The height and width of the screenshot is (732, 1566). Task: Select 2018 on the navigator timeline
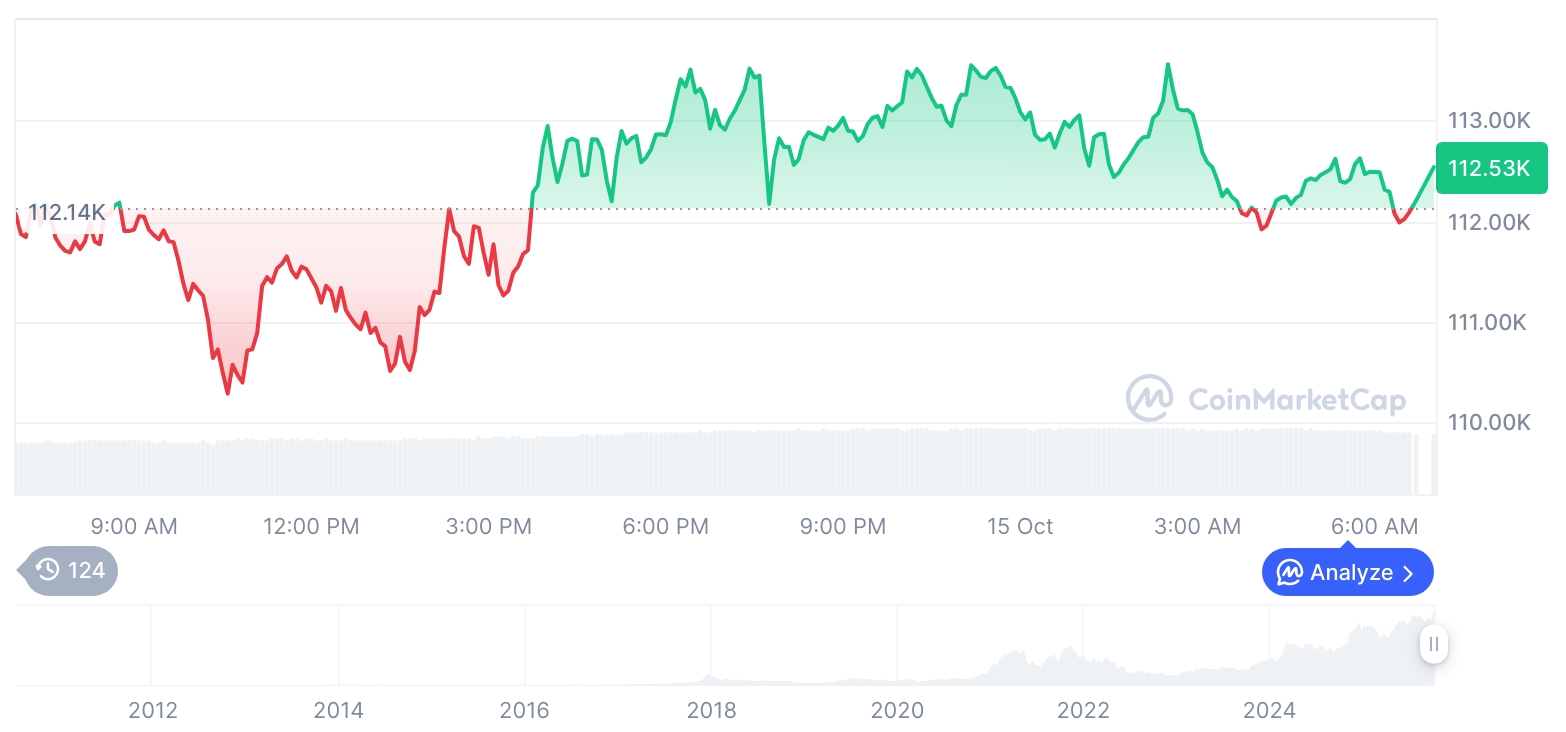click(x=711, y=710)
